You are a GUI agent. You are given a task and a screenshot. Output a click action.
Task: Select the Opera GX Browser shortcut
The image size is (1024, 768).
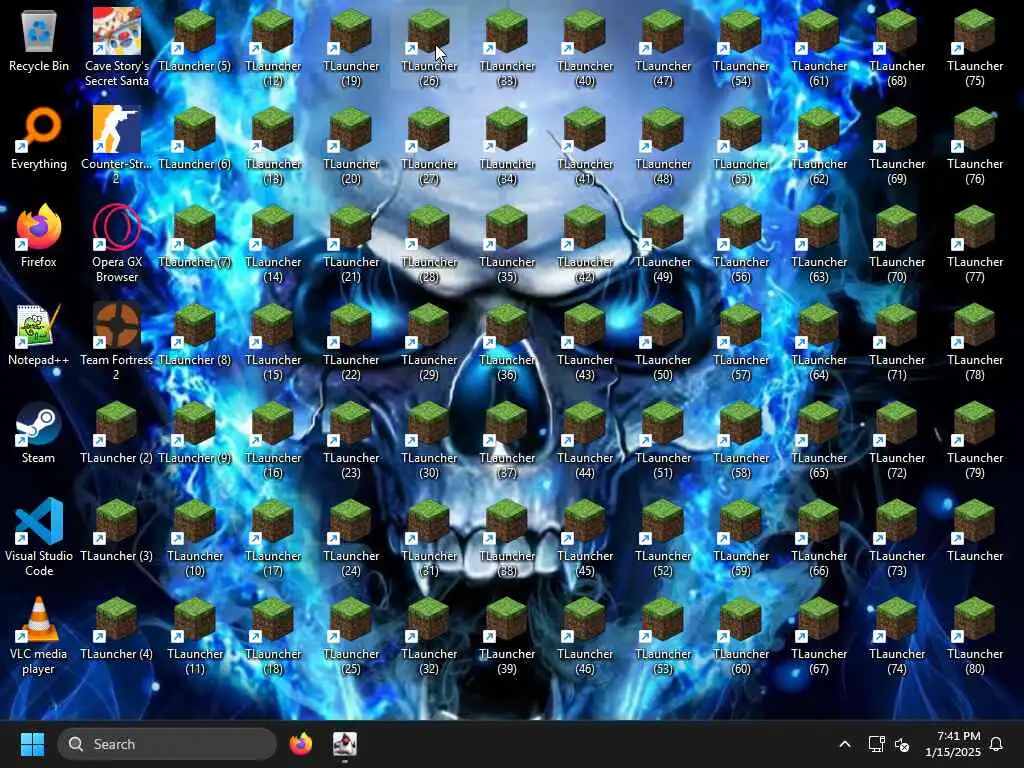[117, 243]
